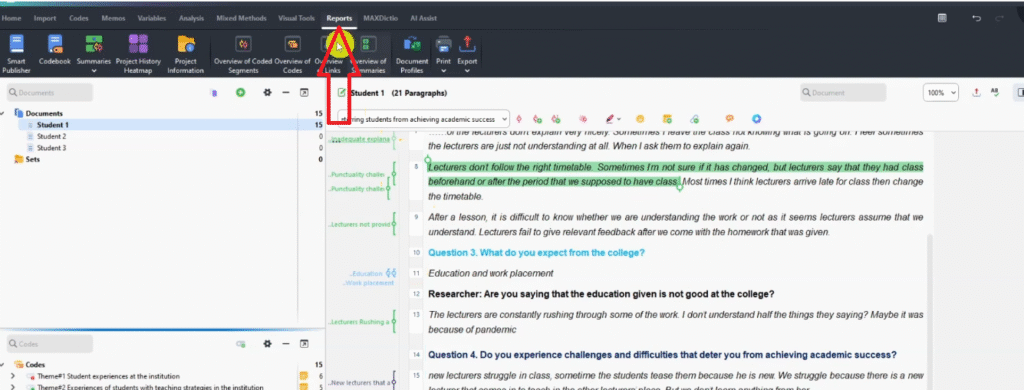Click the 'Education' code label in margin
This screenshot has width=1024, height=390.
pos(366,273)
